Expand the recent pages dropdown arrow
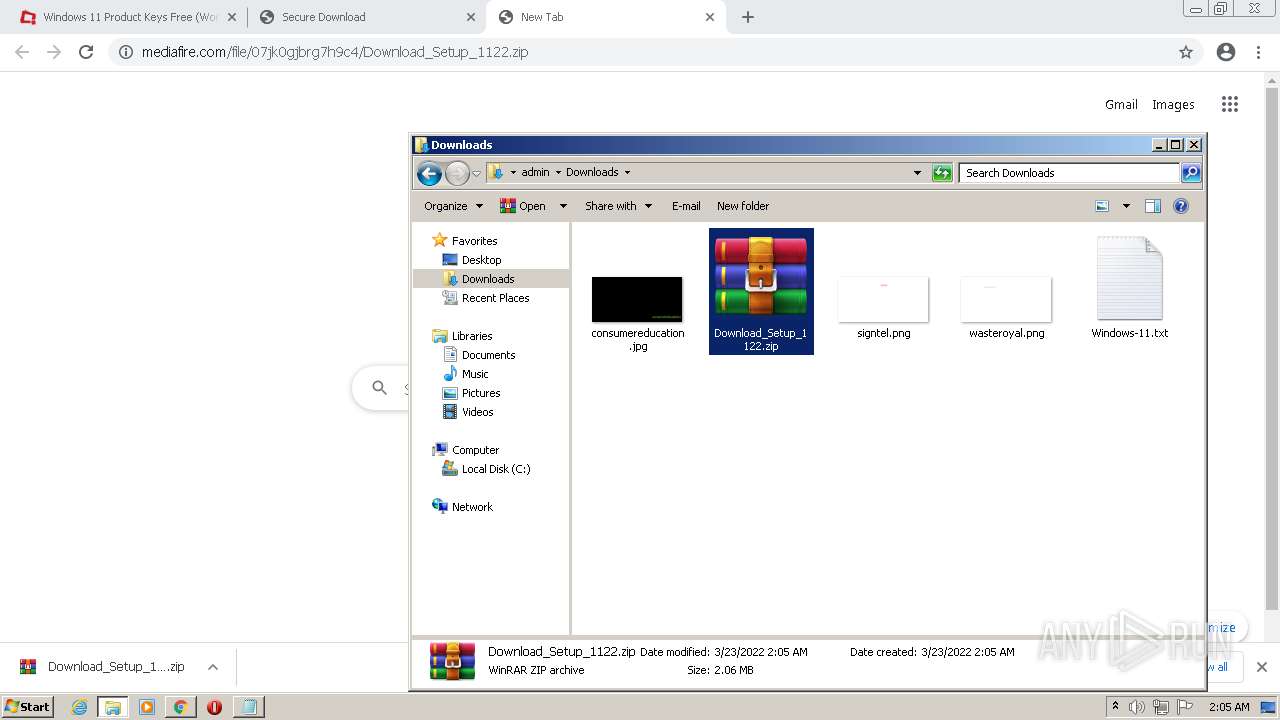 click(476, 173)
